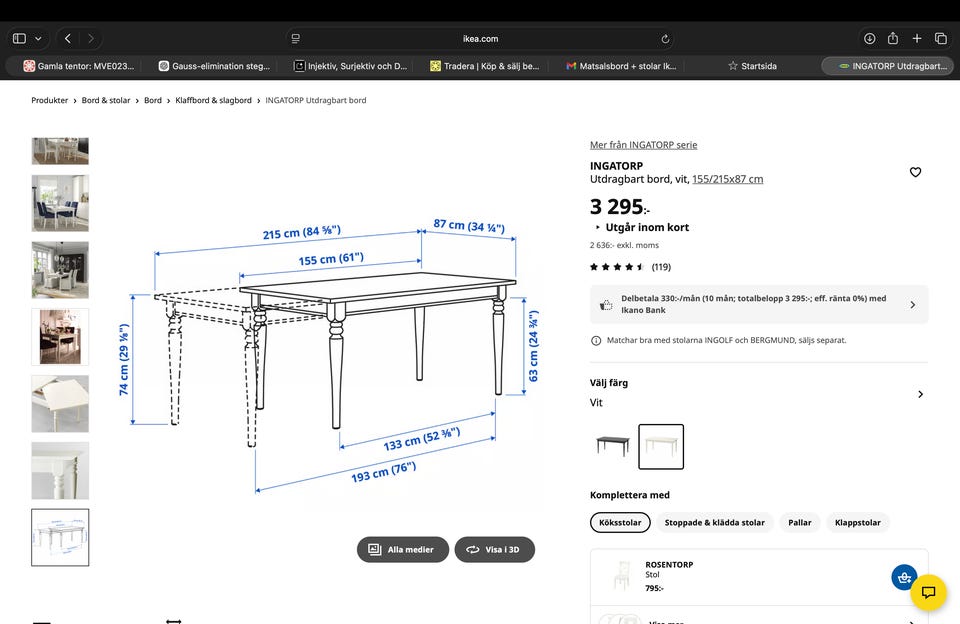Click the Safari share icon
The height and width of the screenshot is (624, 960).
pos(893,38)
